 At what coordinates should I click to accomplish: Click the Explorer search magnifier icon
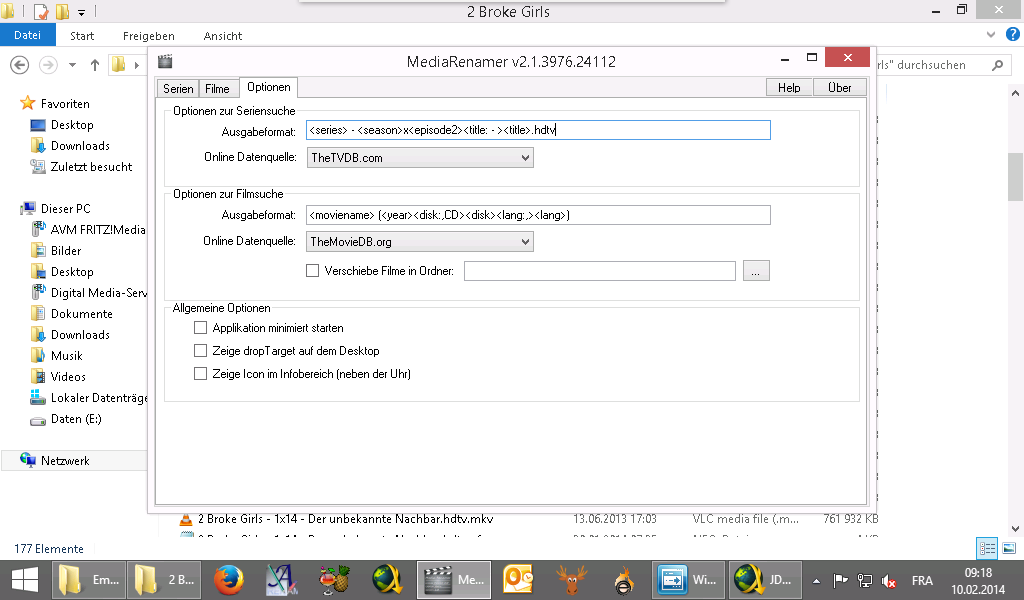click(997, 65)
